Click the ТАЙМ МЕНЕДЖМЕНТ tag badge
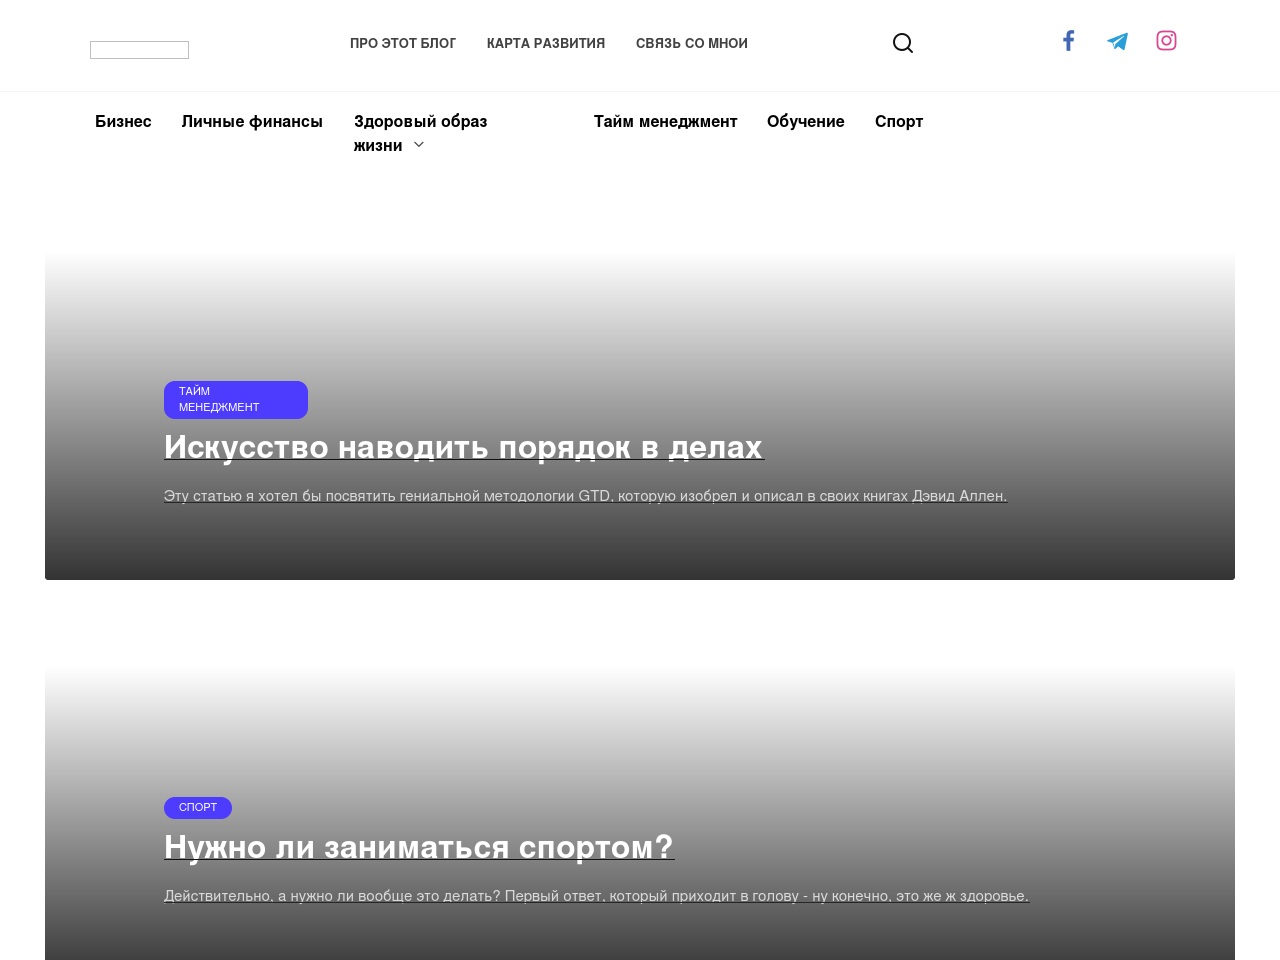 click(236, 400)
